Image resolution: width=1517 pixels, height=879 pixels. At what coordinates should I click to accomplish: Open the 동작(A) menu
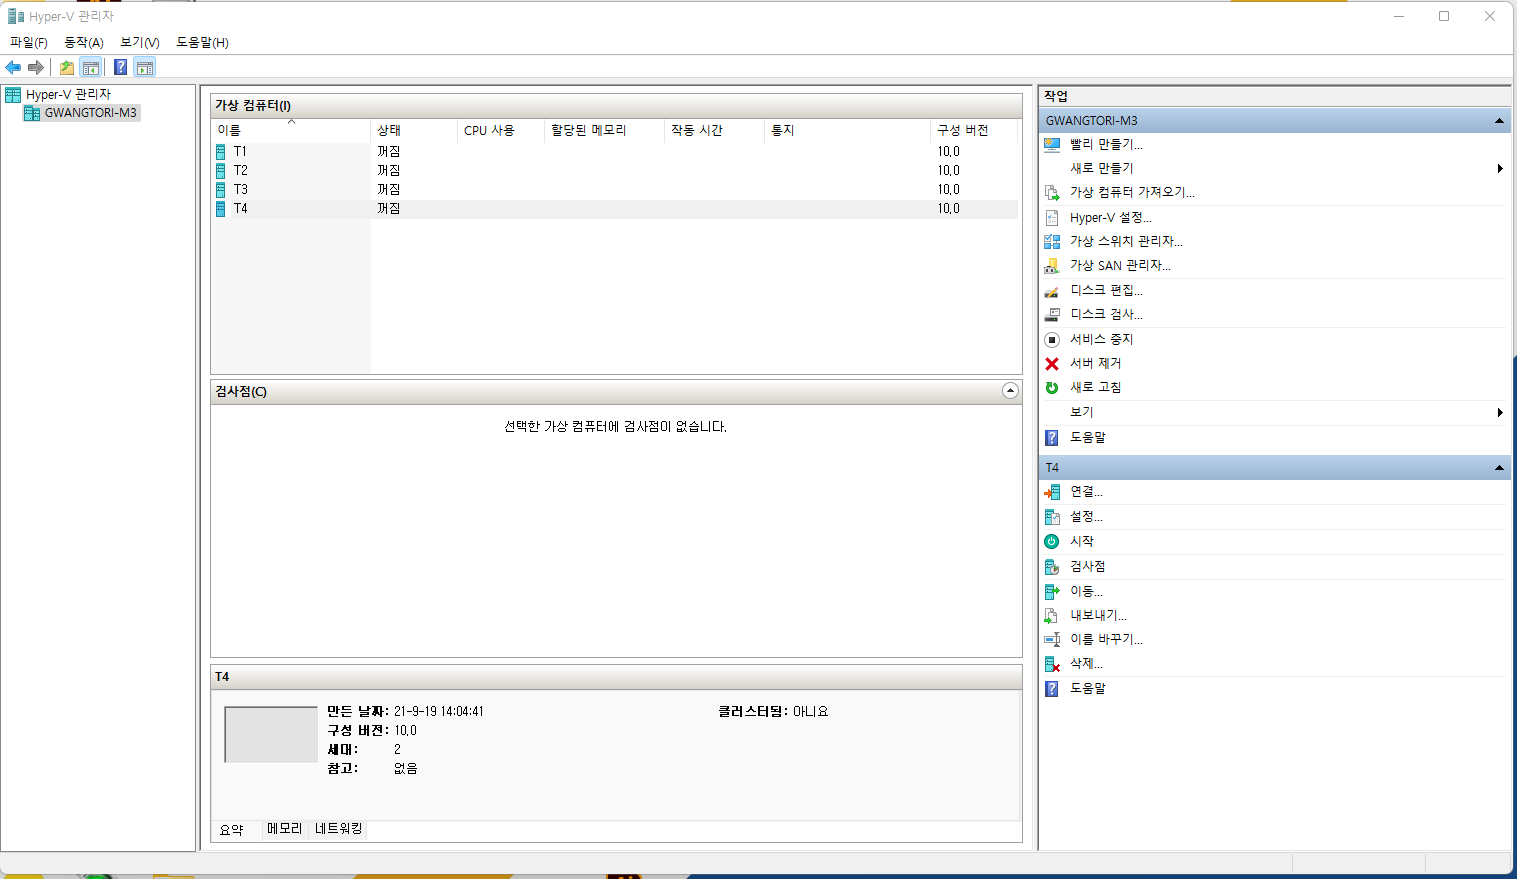coord(84,42)
